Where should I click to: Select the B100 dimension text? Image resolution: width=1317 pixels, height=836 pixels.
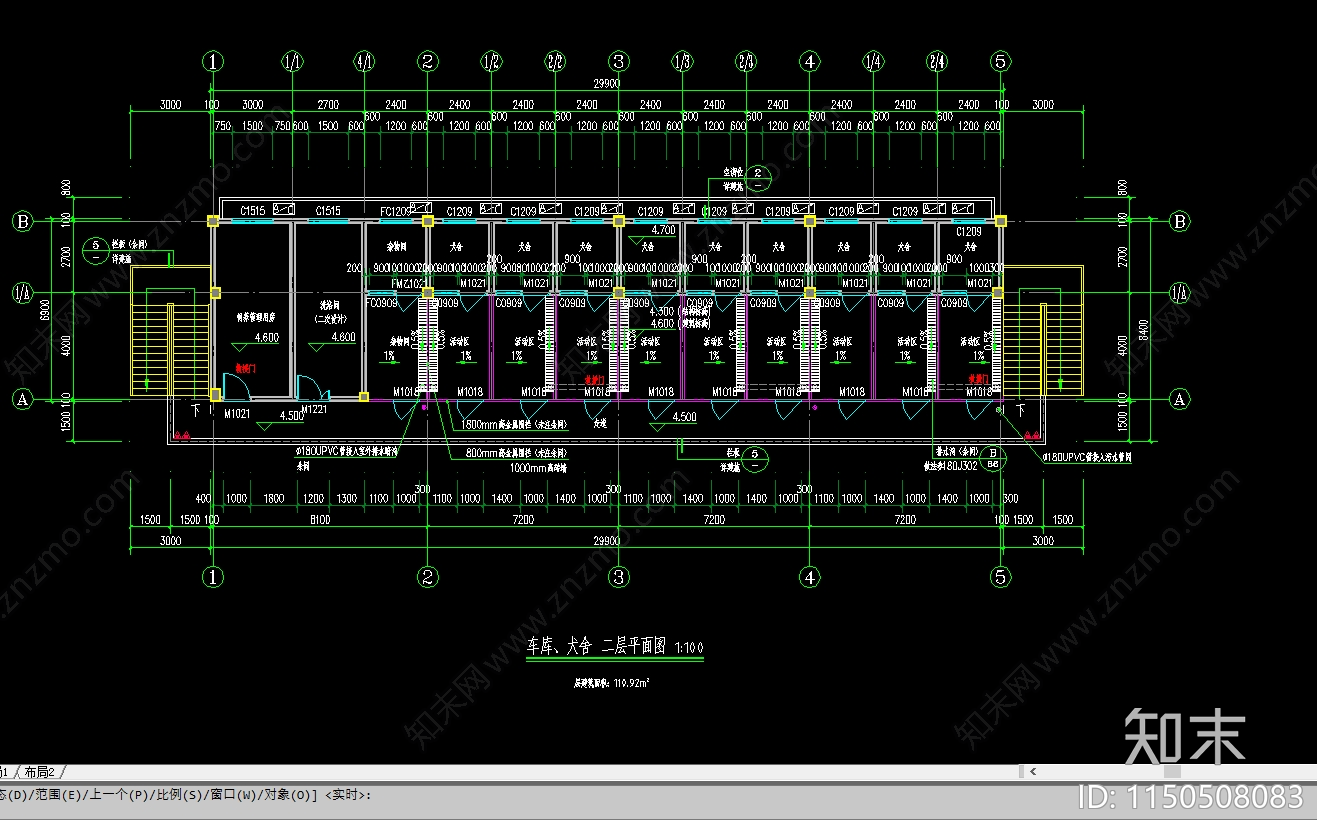click(x=320, y=520)
